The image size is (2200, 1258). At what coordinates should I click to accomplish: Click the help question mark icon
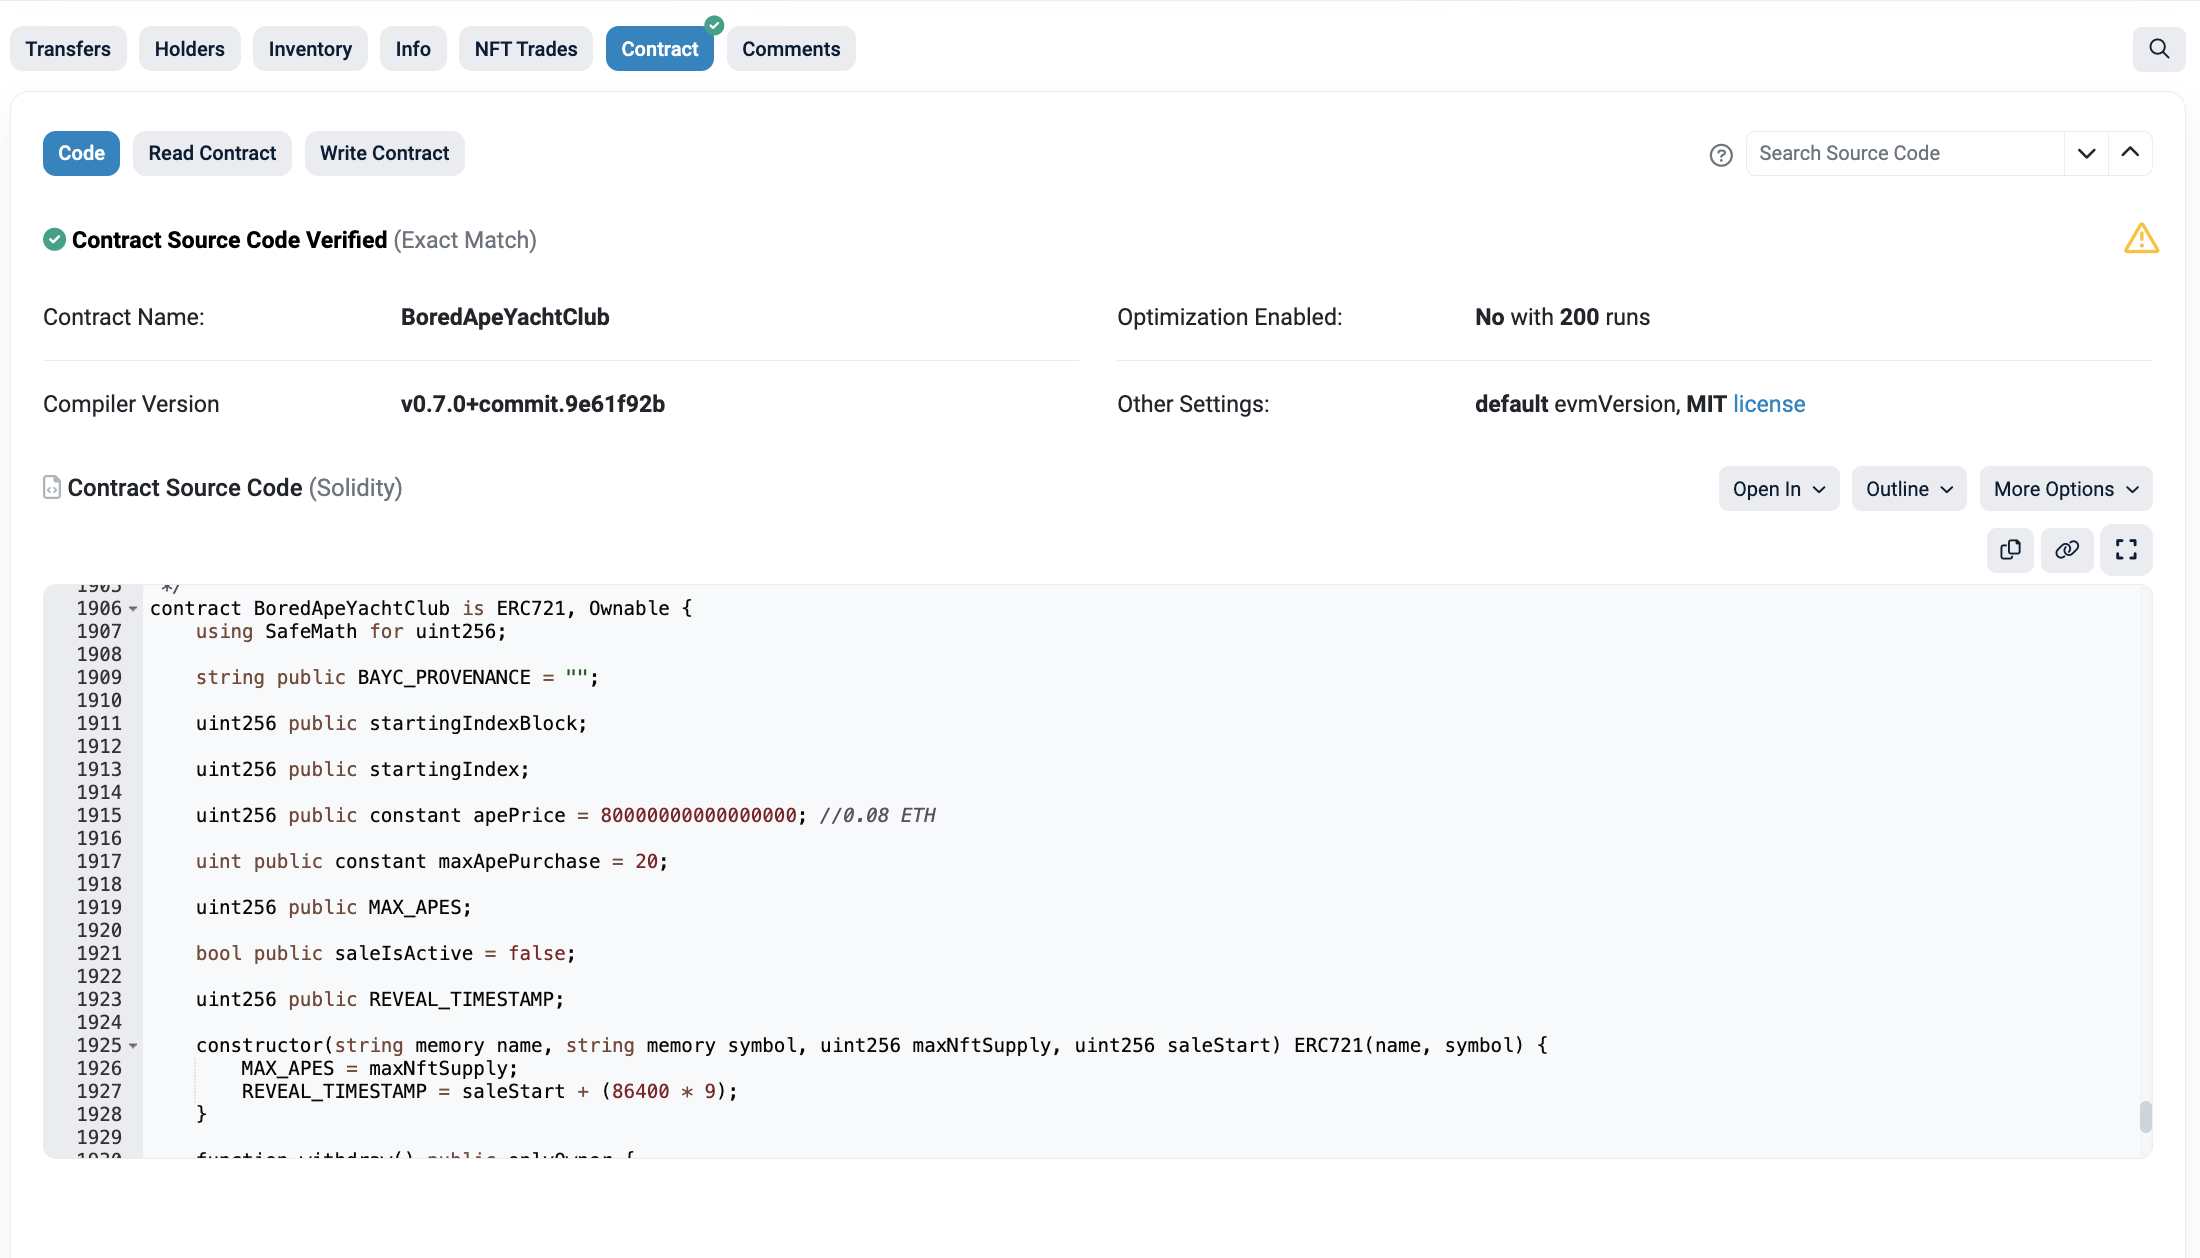tap(1720, 155)
